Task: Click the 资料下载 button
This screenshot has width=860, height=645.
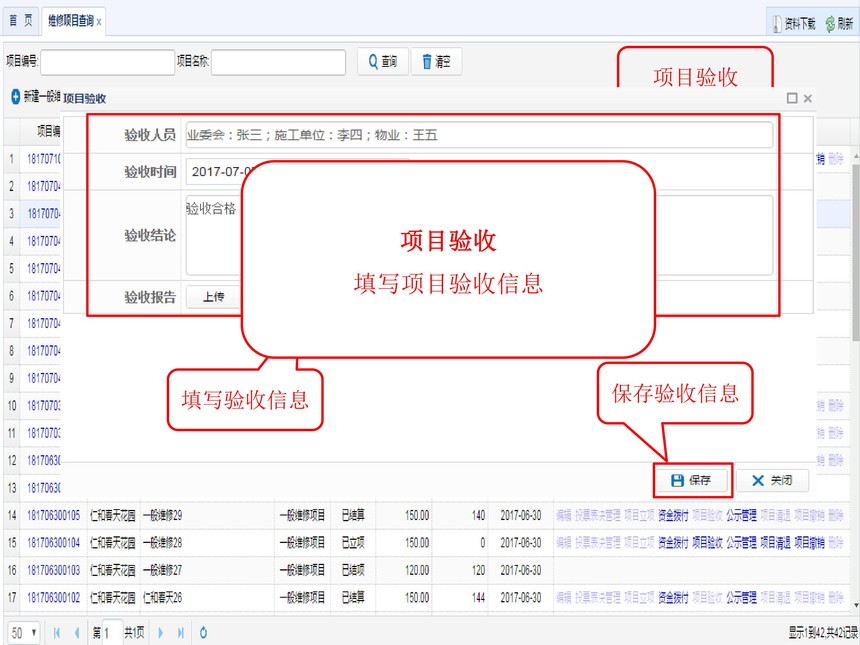Action: click(x=794, y=24)
